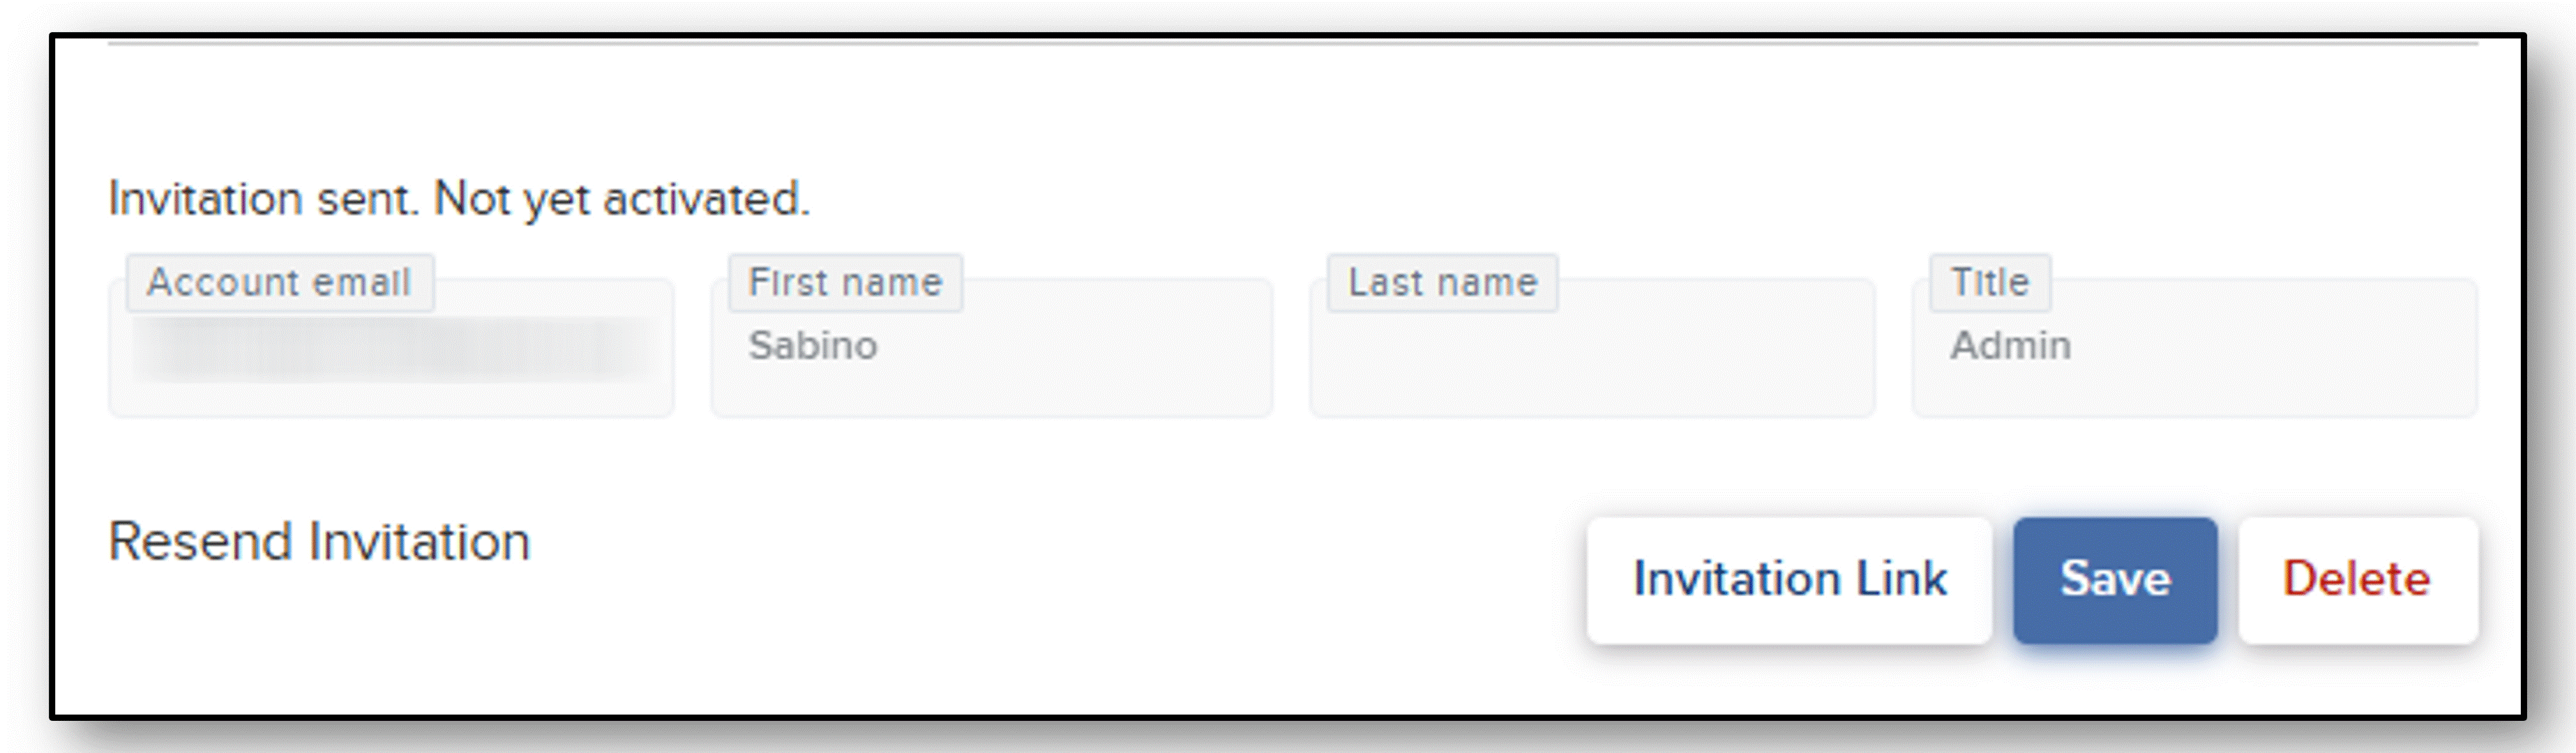
Task: Click the Resend Invitation link
Action: (319, 542)
